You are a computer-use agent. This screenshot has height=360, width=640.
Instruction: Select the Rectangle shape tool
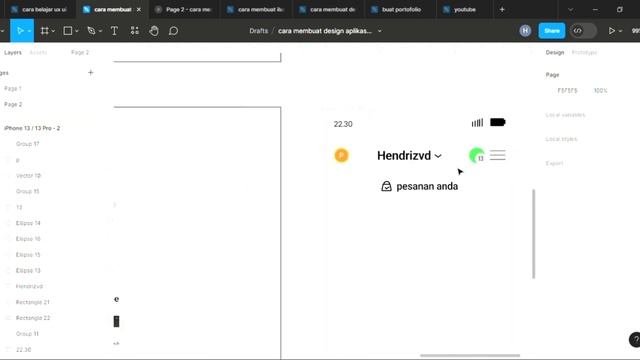68,31
